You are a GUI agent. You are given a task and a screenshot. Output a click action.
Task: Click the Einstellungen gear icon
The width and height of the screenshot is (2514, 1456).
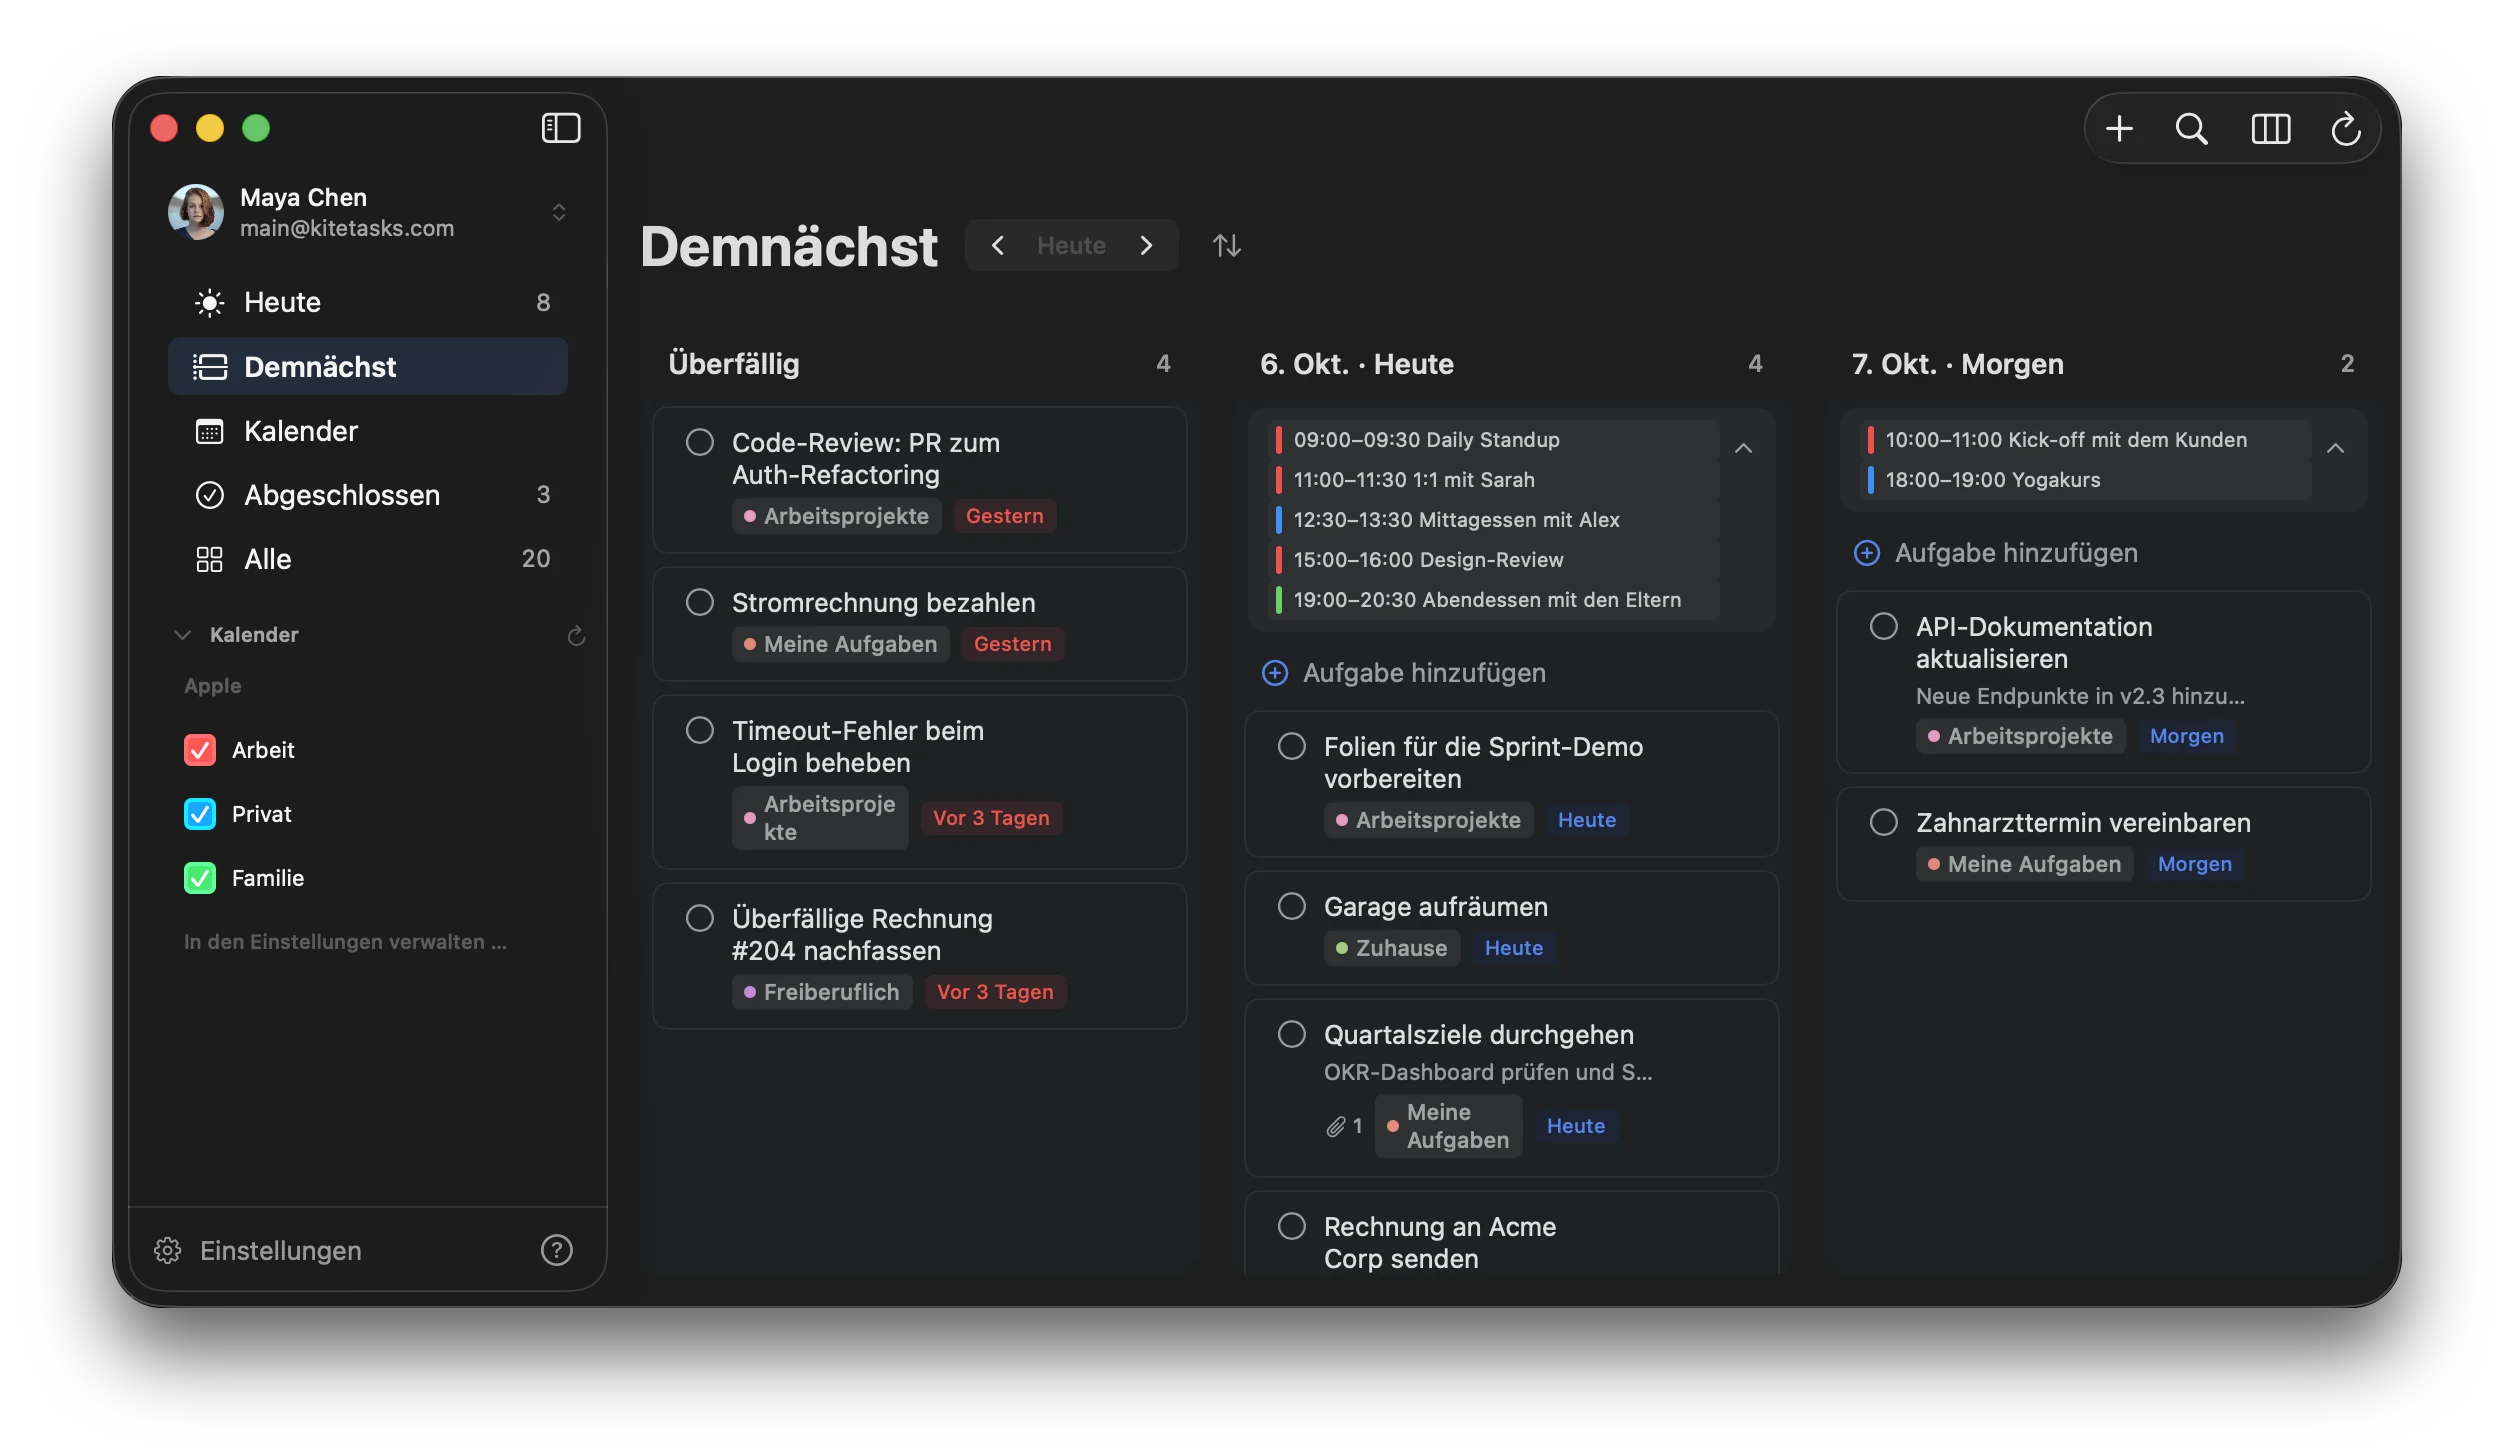[167, 1250]
